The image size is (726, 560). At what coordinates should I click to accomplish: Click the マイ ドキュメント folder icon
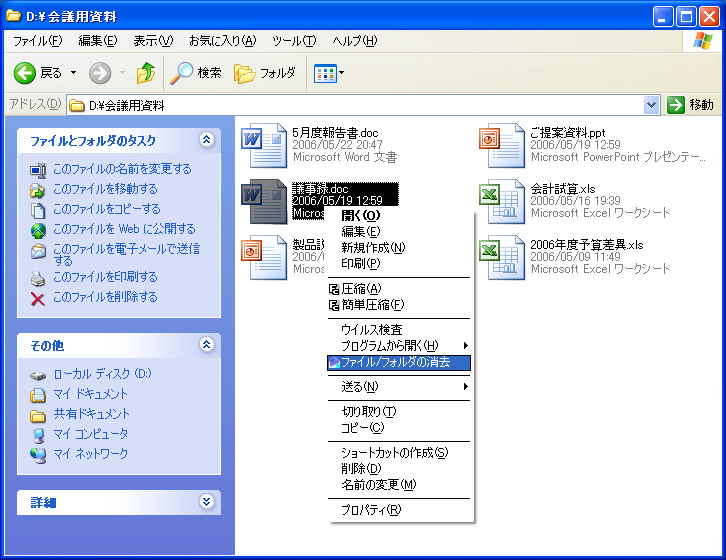[x=38, y=395]
